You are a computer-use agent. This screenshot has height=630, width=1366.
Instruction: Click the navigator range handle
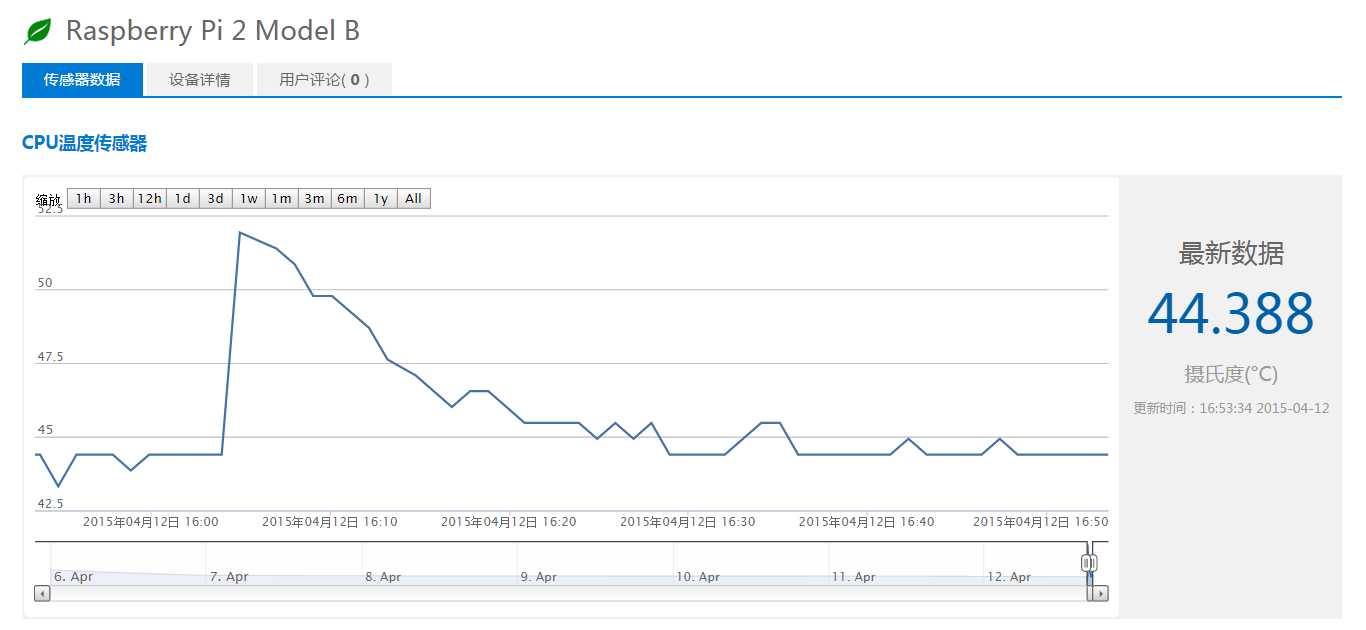click(1090, 563)
